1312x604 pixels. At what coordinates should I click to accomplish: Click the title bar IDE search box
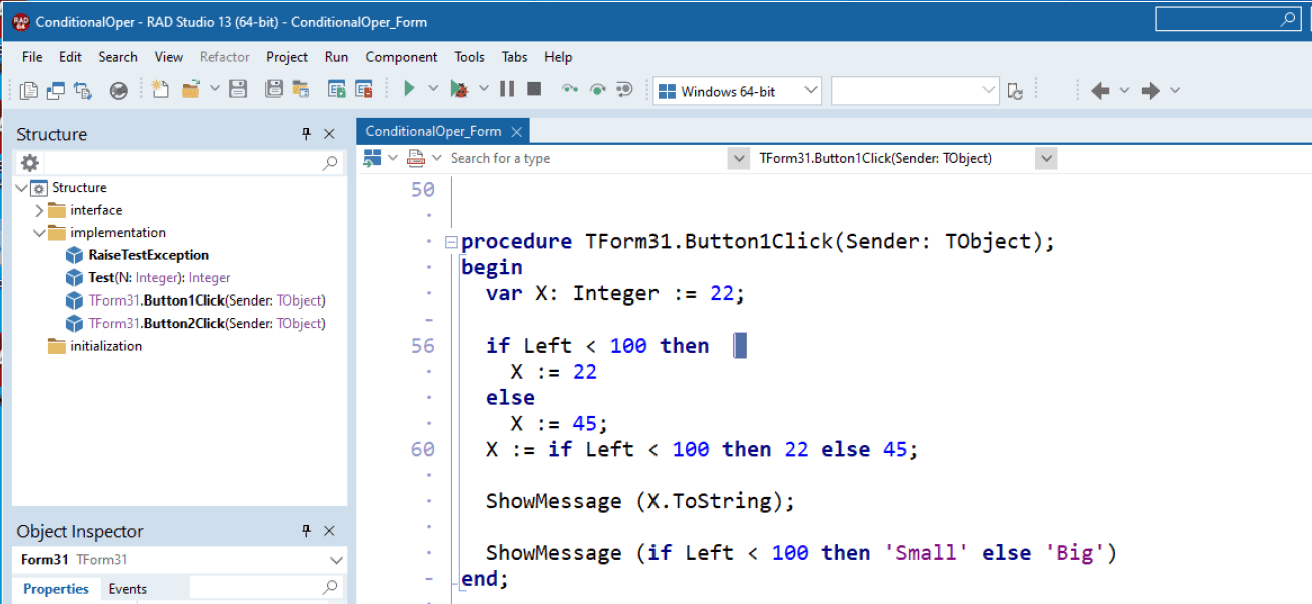pos(1228,19)
